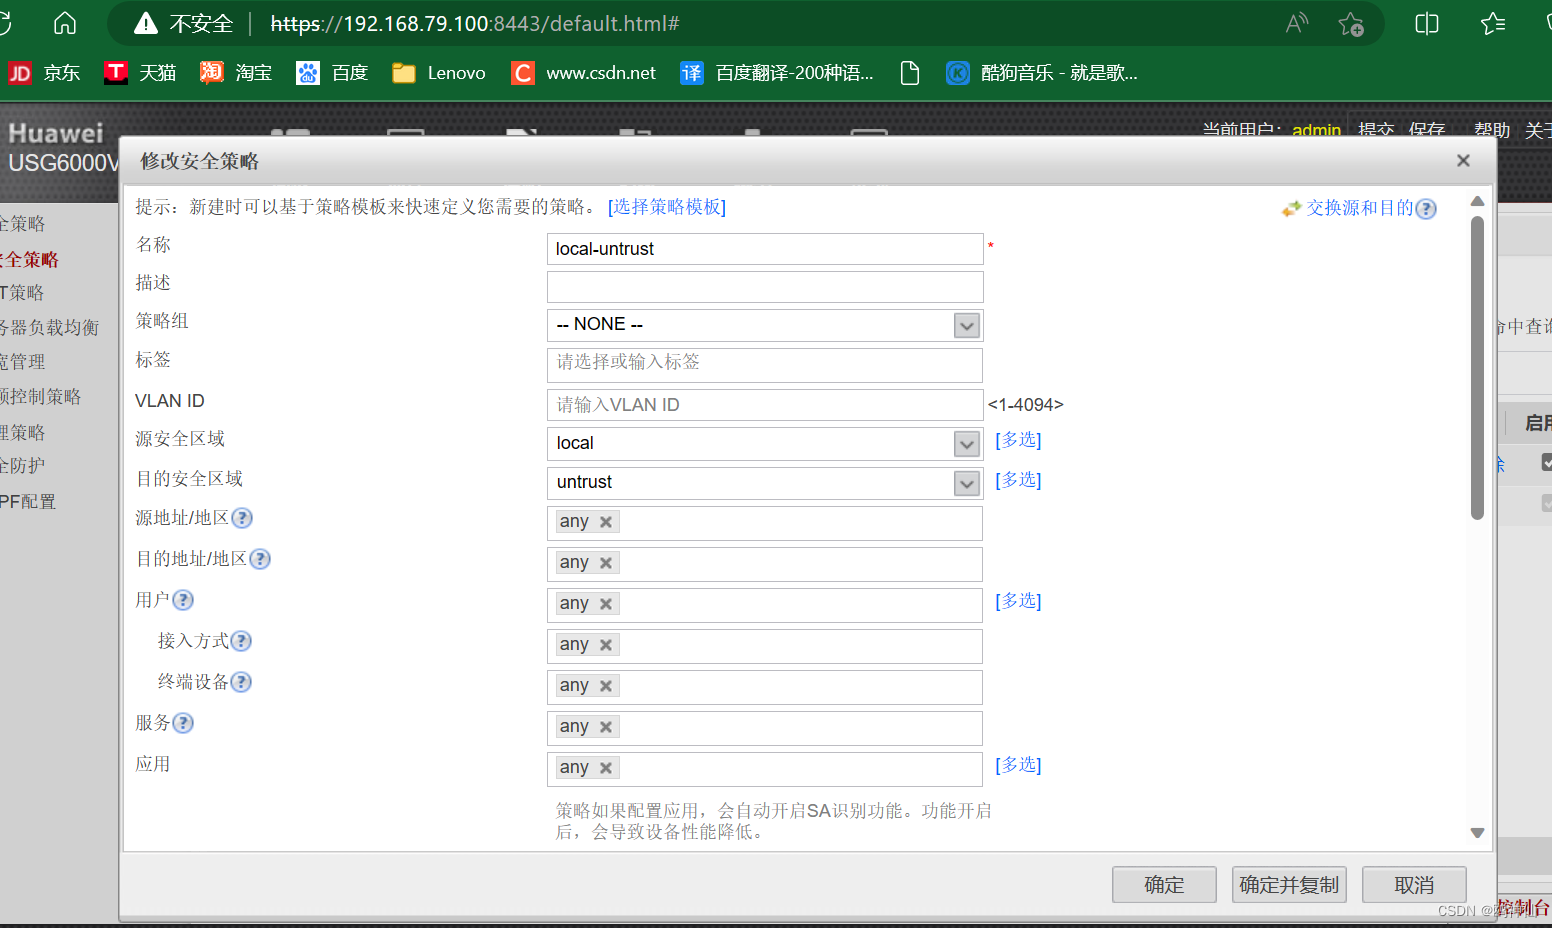Close the 修改安全策略 dialog

[x=1463, y=161]
